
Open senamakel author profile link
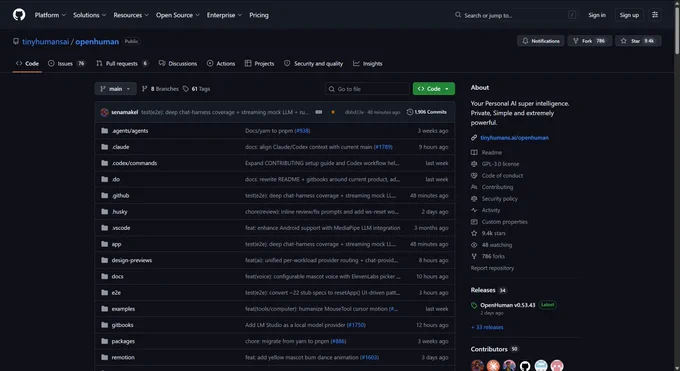(x=124, y=112)
